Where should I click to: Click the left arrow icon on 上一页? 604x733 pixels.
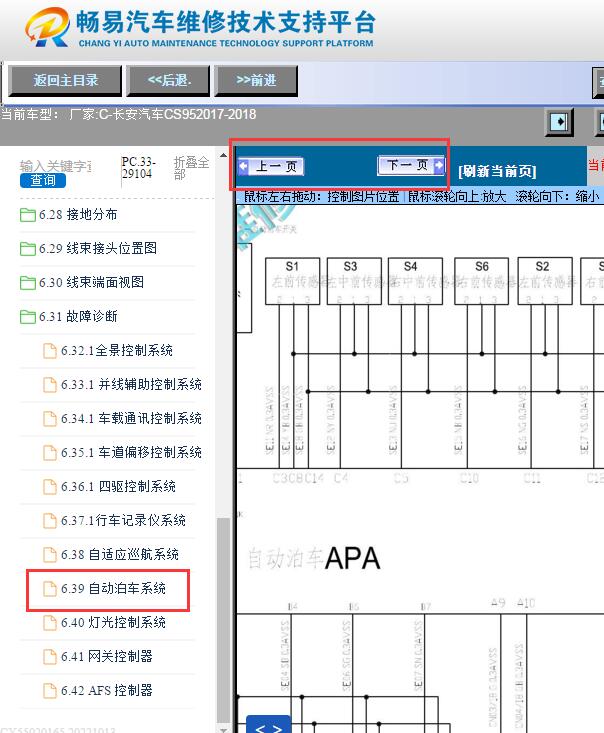point(244,166)
